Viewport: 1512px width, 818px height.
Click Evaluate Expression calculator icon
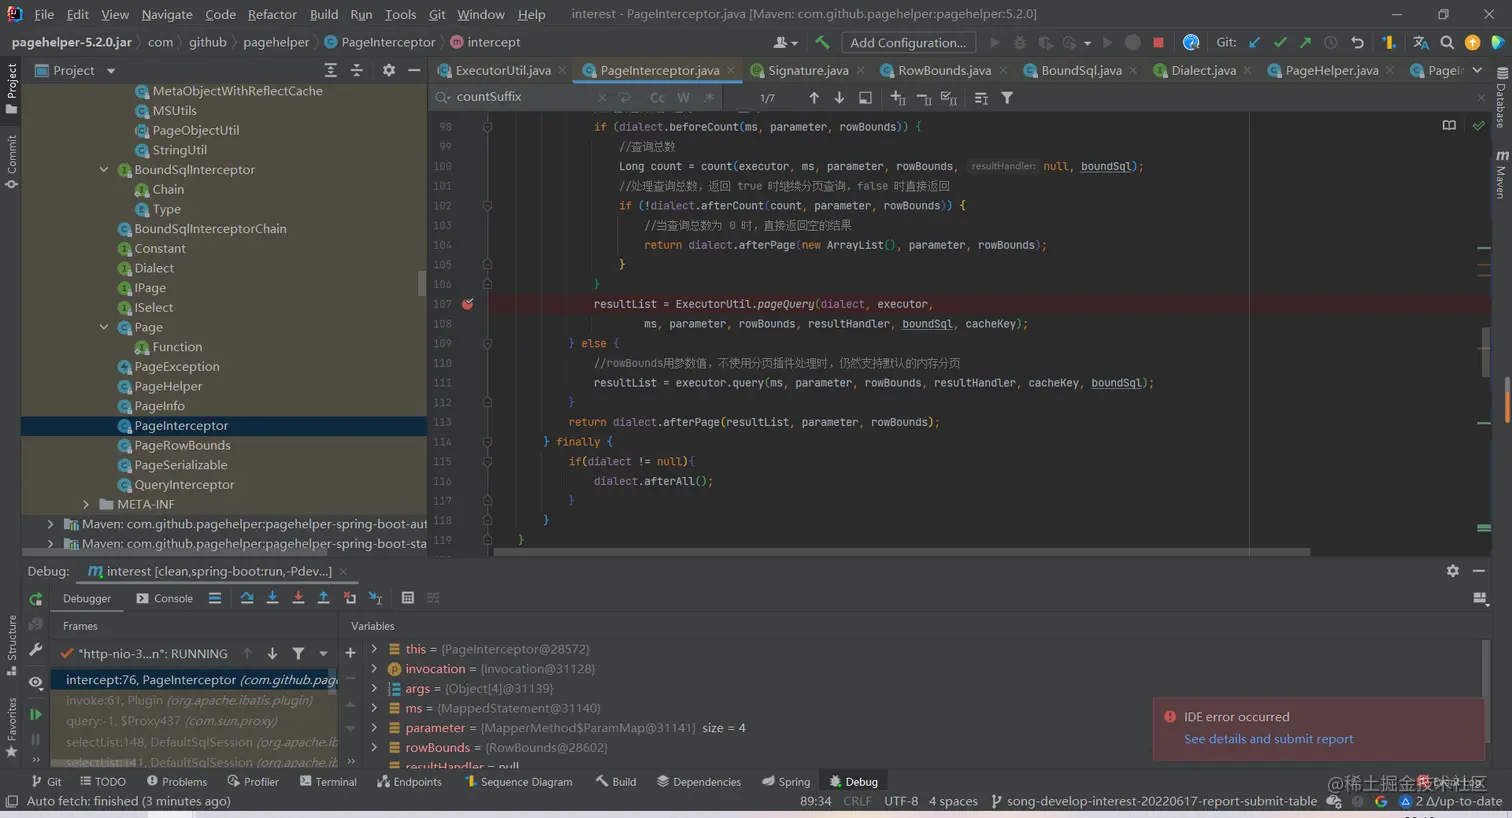point(407,598)
